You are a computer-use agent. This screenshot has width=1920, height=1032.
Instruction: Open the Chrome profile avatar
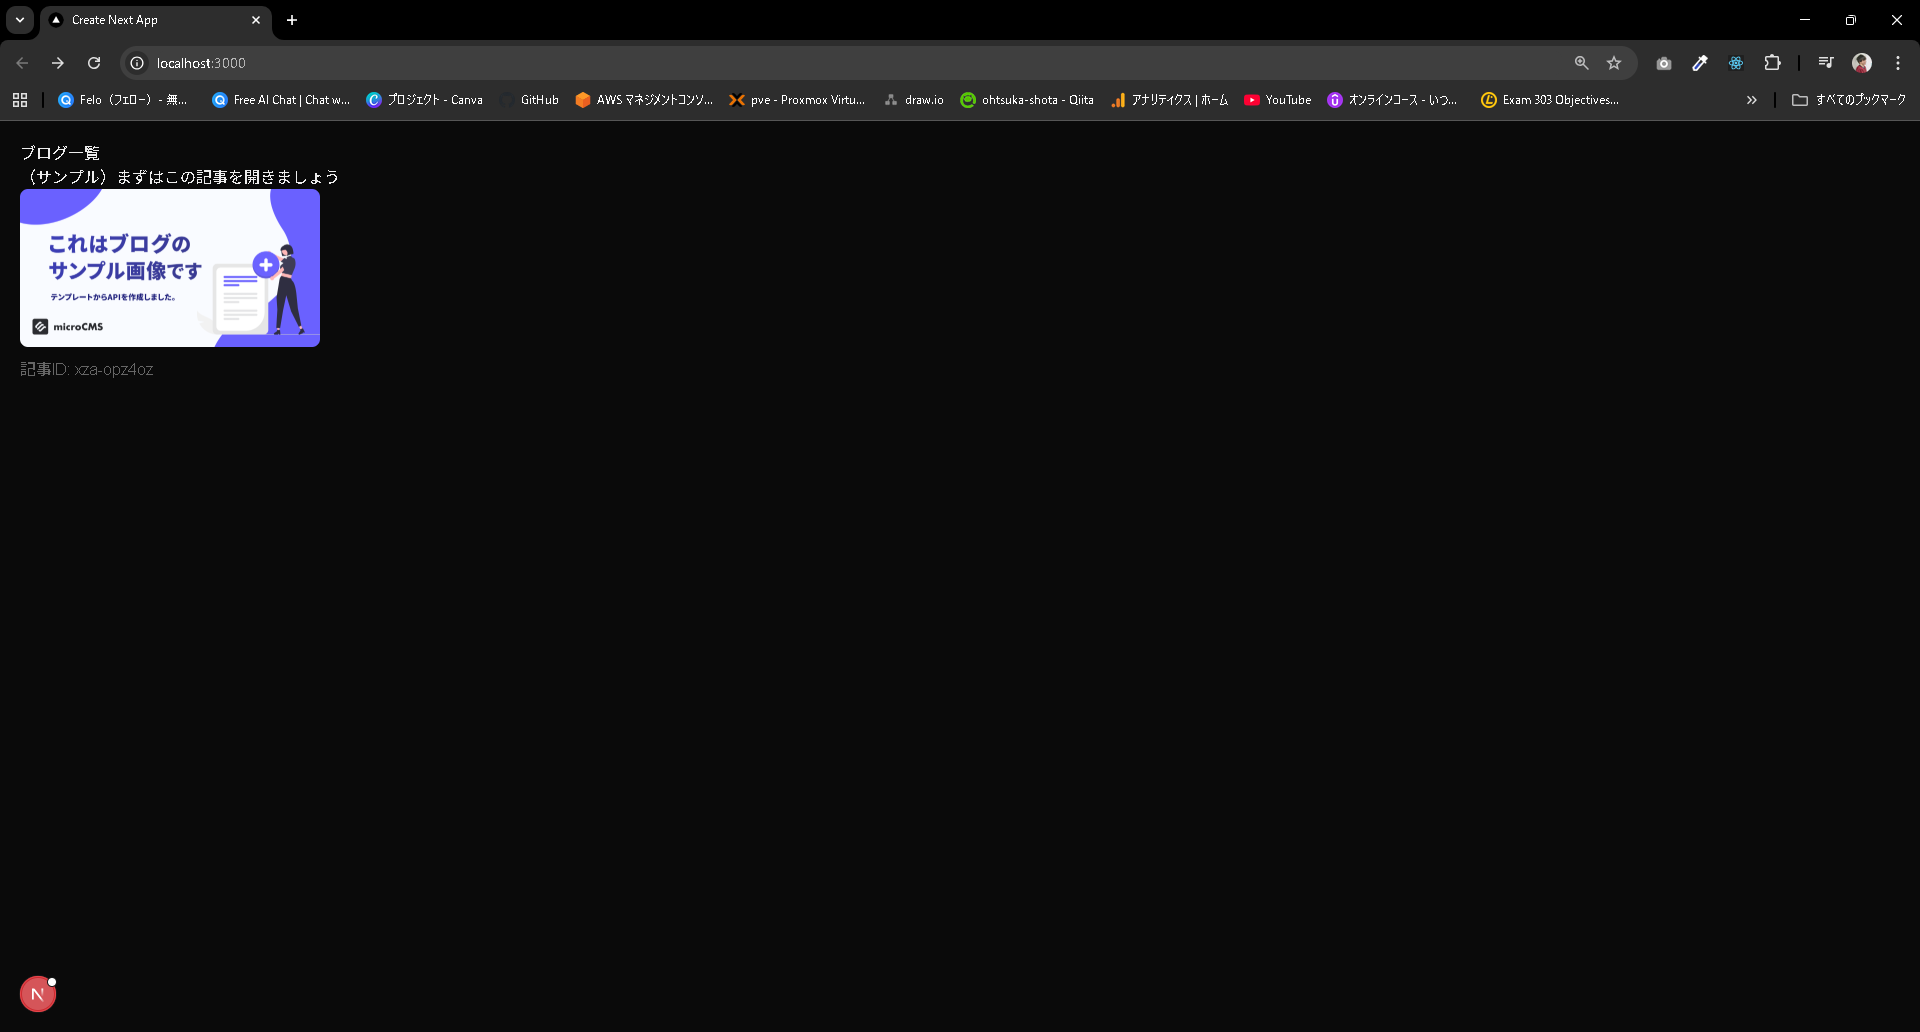[1862, 63]
